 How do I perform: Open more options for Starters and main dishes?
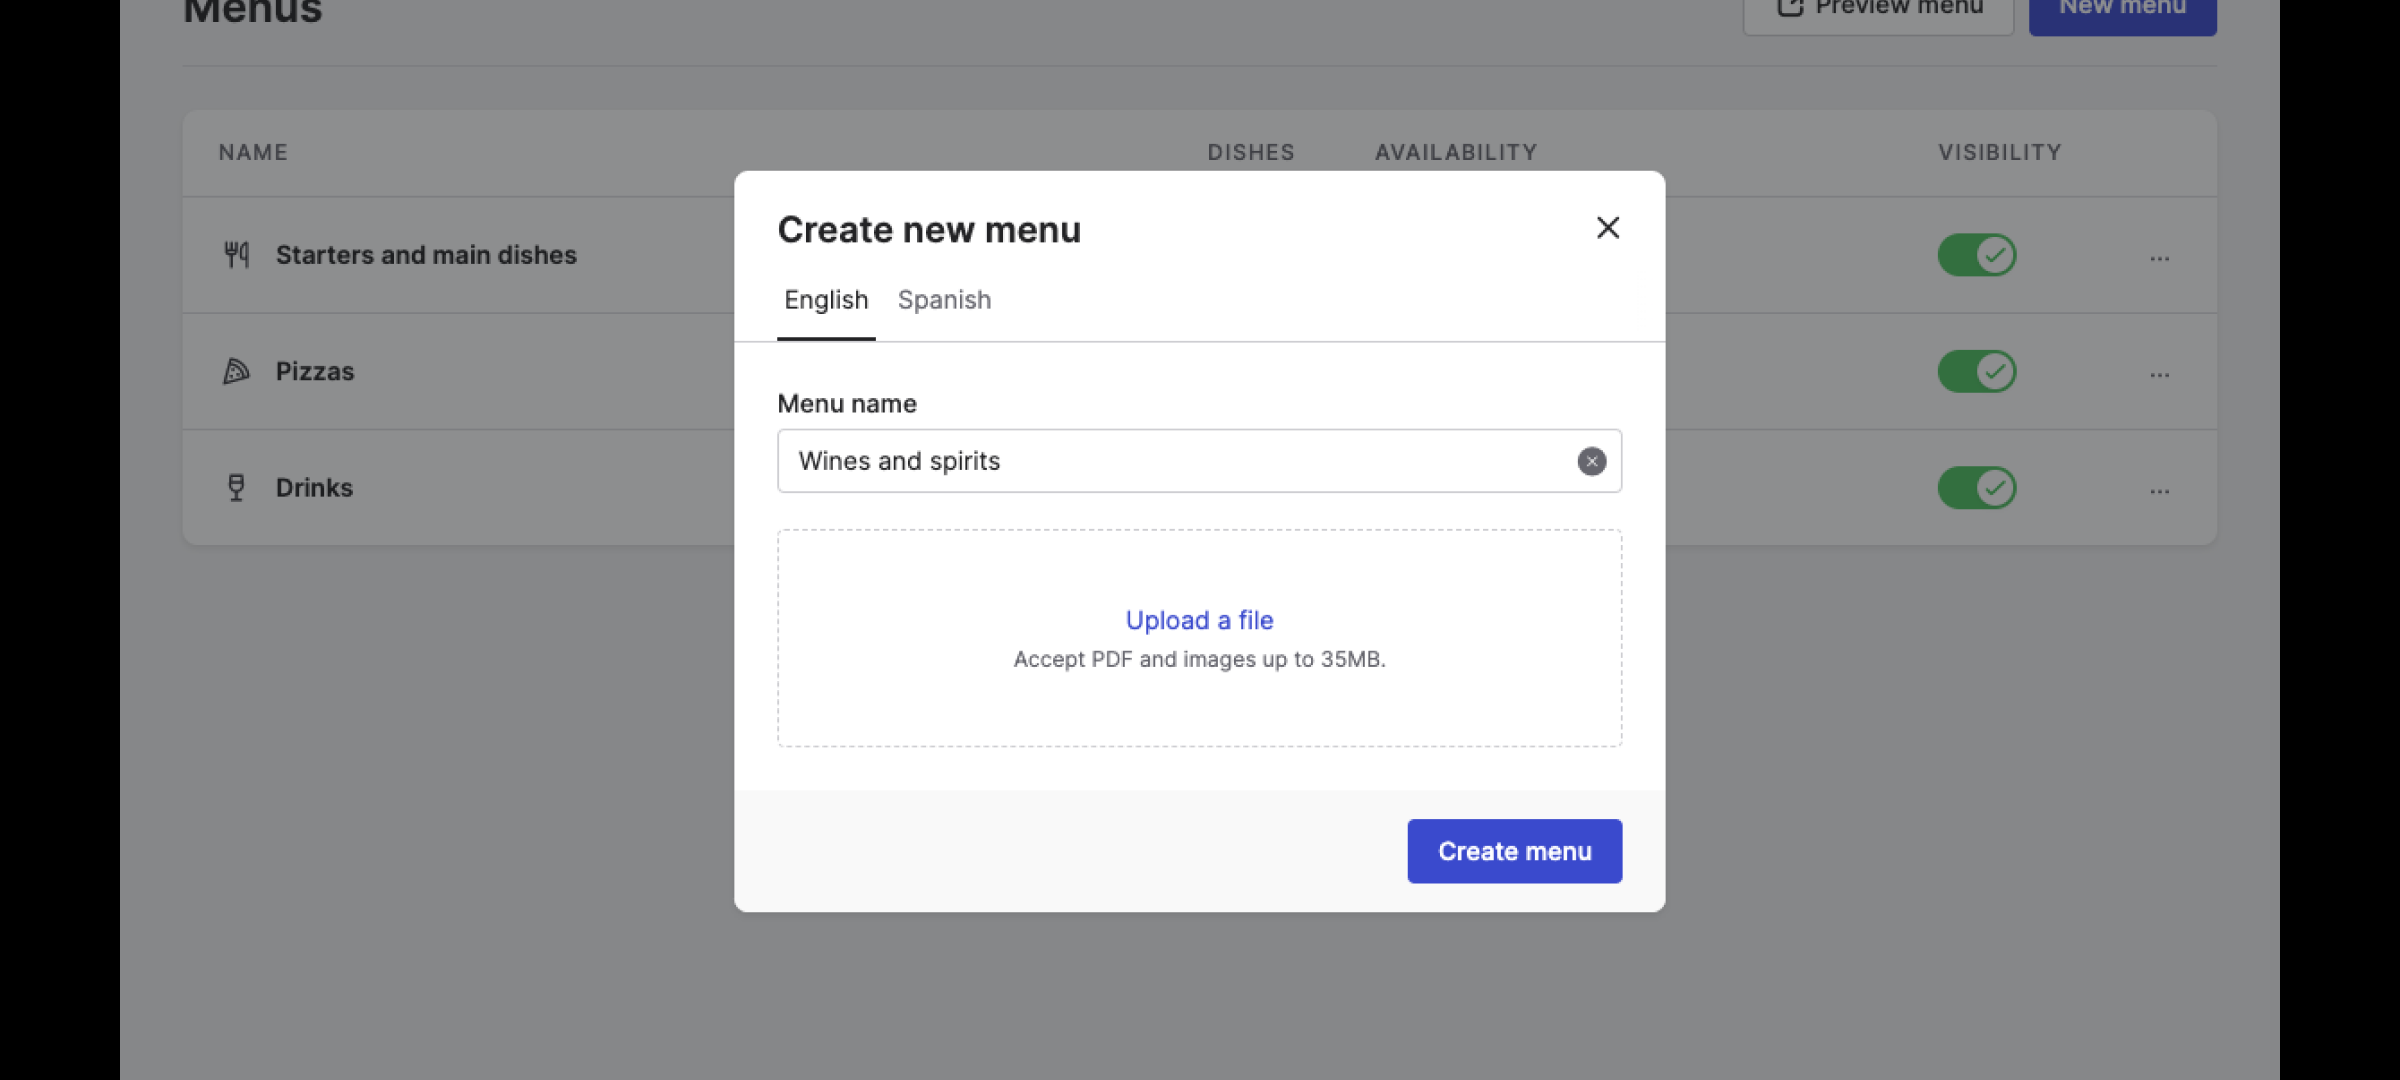2159,258
